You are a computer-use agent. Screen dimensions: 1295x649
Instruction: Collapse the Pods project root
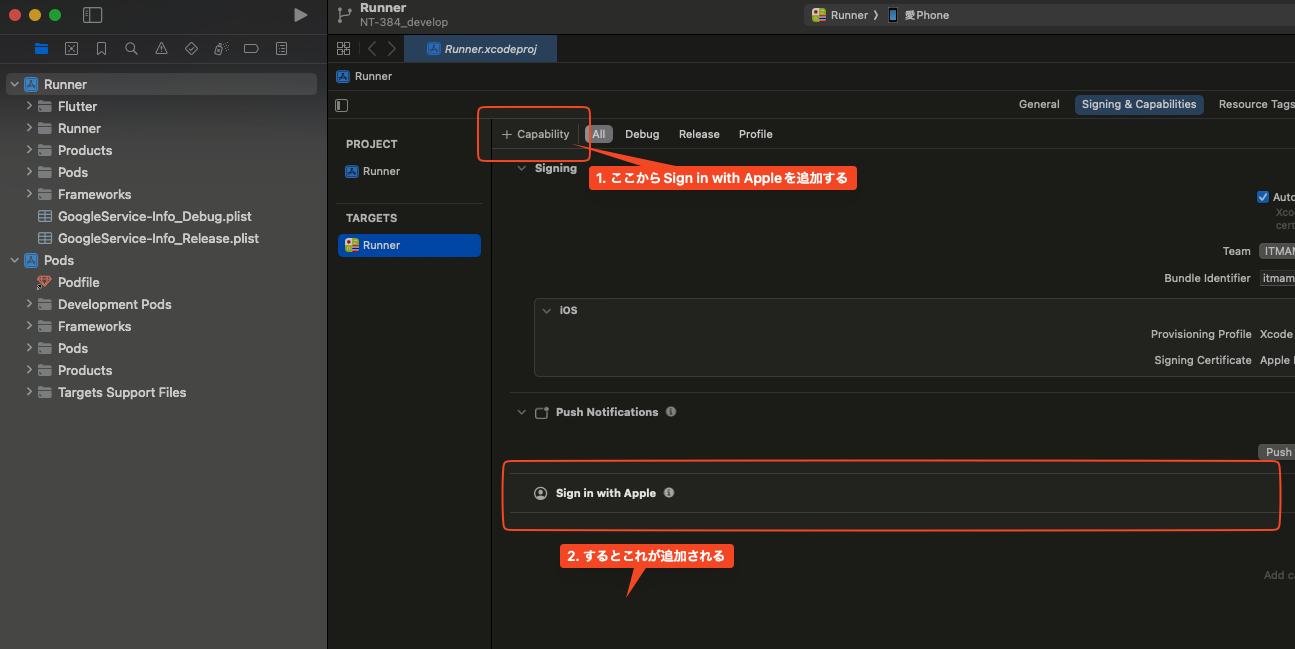[14, 260]
